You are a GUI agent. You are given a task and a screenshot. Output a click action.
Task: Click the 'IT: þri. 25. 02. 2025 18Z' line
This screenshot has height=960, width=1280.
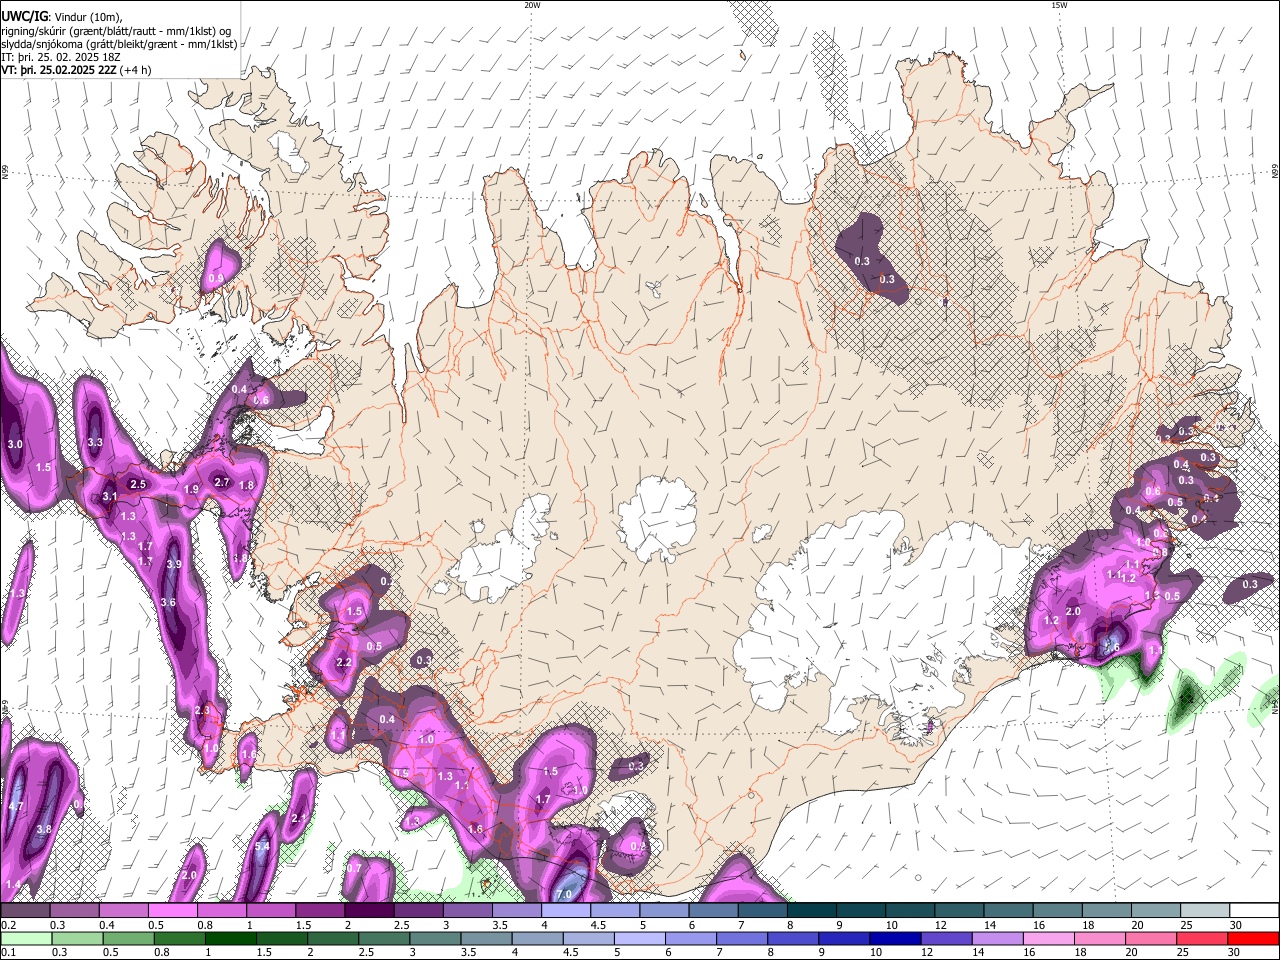click(59, 57)
